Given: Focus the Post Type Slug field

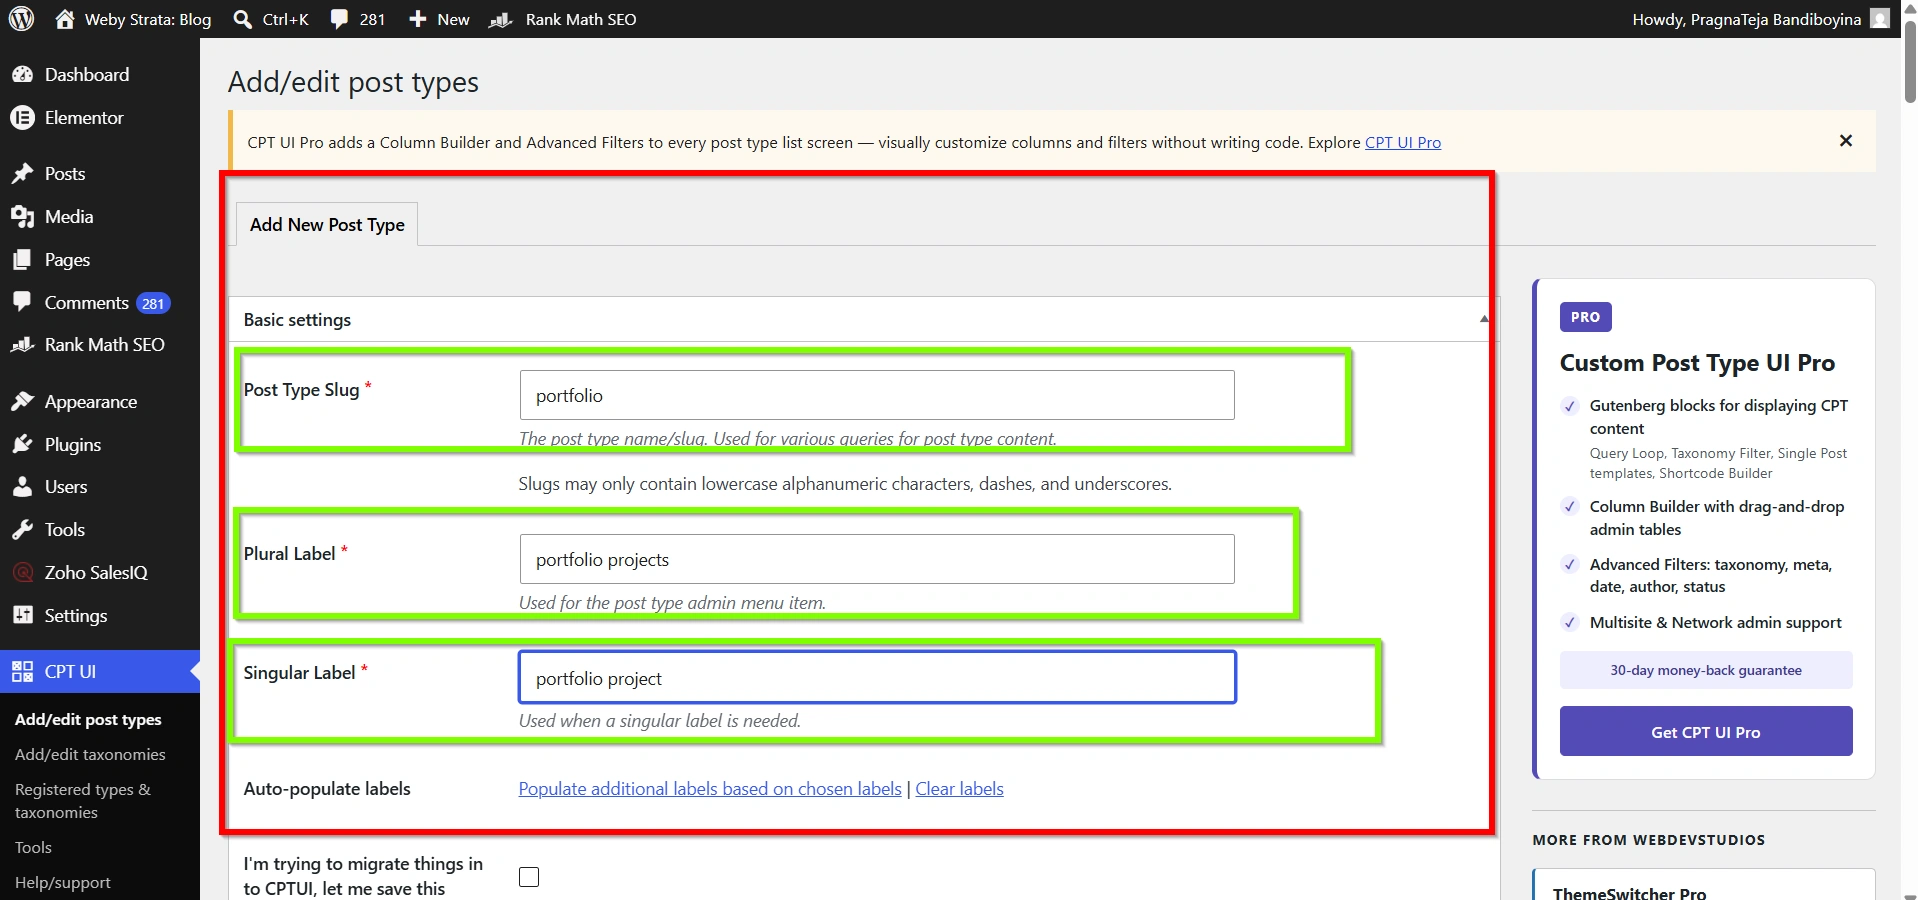Looking at the screenshot, I should [877, 395].
